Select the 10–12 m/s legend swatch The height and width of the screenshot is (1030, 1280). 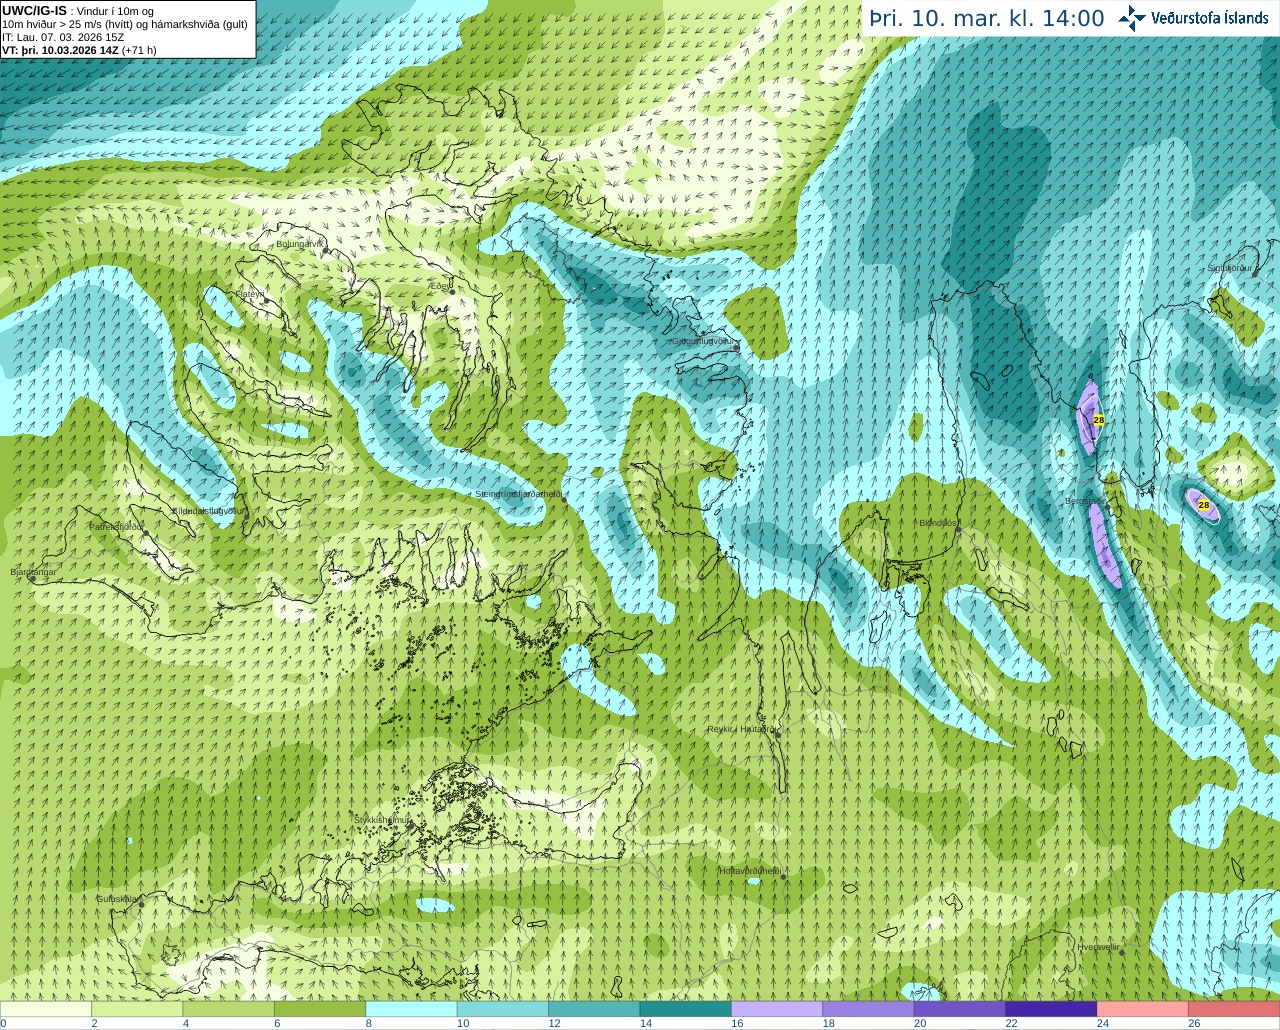pos(503,1009)
